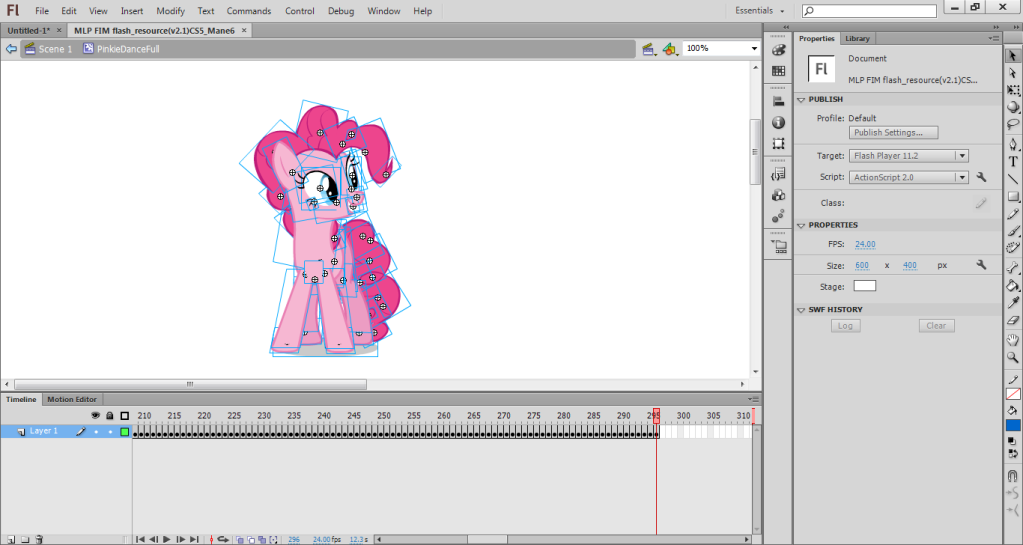Open the Essentials workspace dropdown
Viewport: 1023px width, 545px height.
click(759, 10)
